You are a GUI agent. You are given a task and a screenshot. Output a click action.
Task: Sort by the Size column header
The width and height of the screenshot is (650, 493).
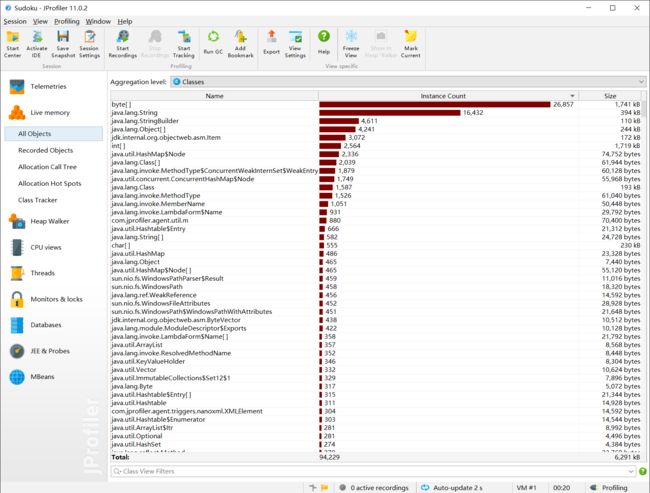(x=610, y=96)
